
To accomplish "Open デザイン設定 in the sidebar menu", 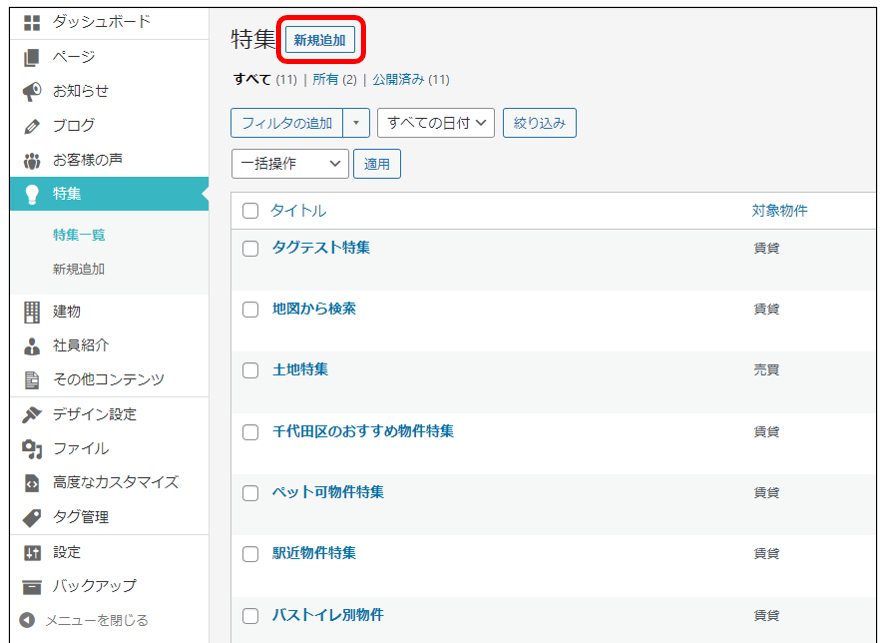I will pyautogui.click(x=94, y=414).
